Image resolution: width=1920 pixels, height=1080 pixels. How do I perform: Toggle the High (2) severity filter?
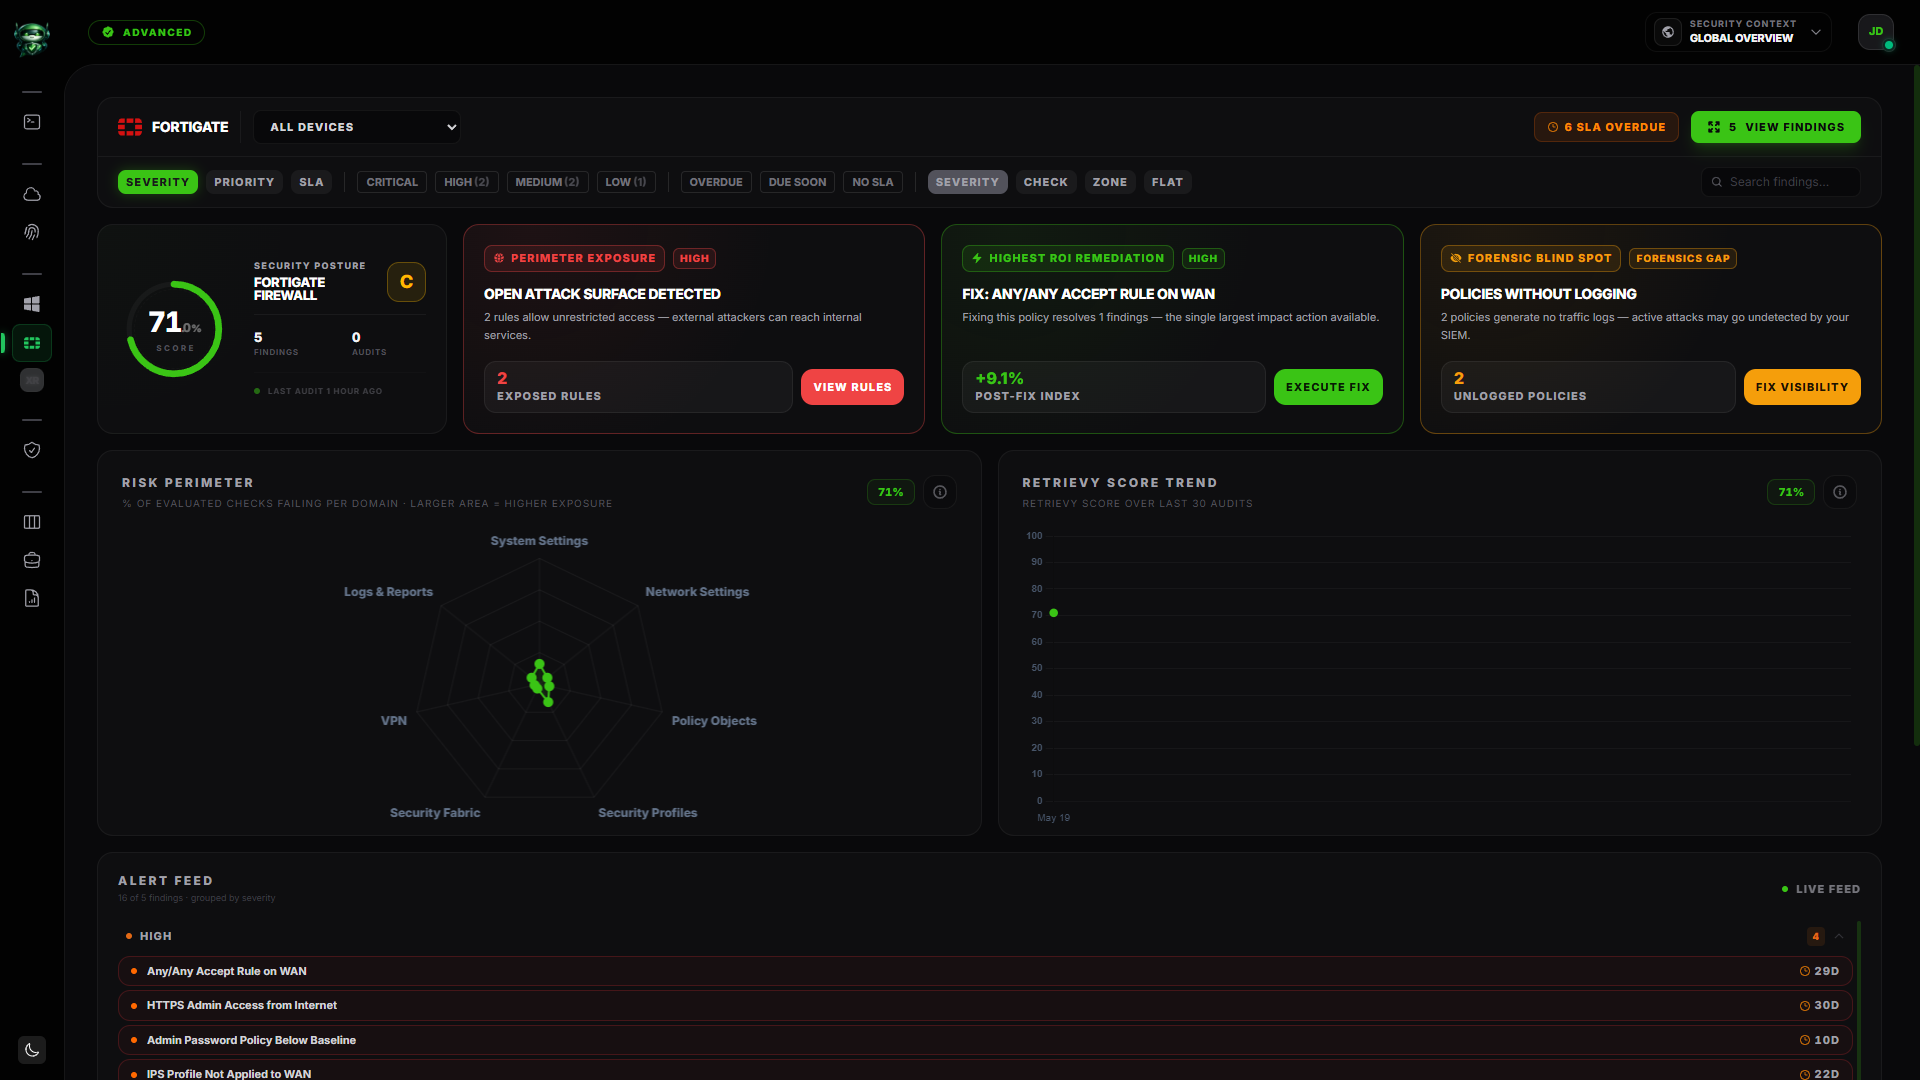pos(467,182)
